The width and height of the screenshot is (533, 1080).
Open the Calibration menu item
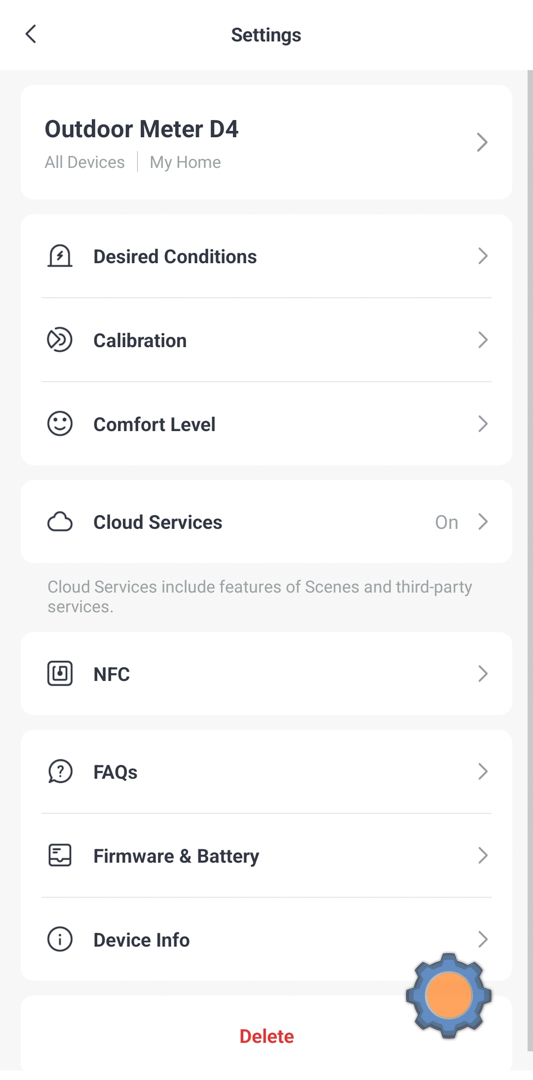click(266, 340)
